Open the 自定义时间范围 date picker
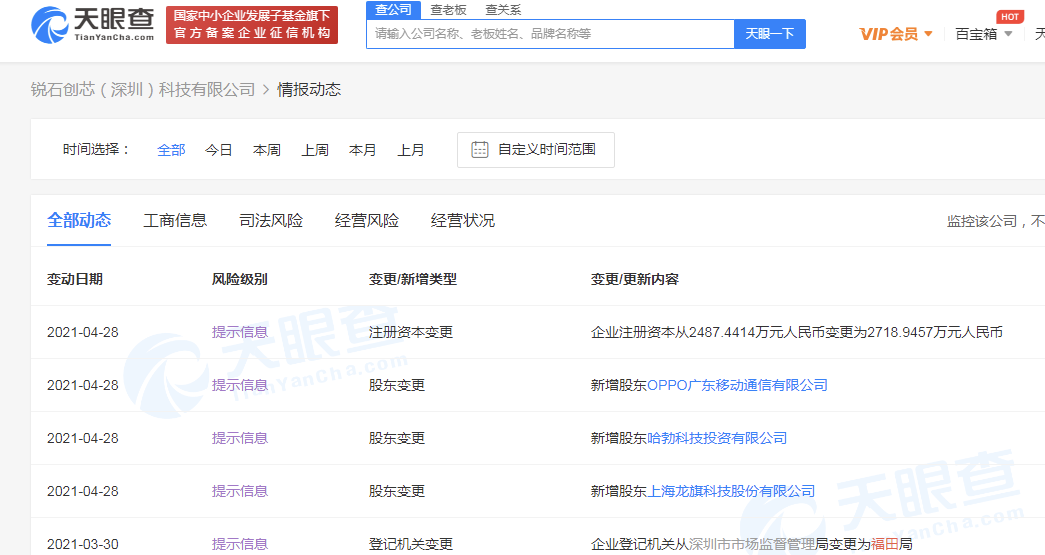1045x555 pixels. click(x=536, y=150)
